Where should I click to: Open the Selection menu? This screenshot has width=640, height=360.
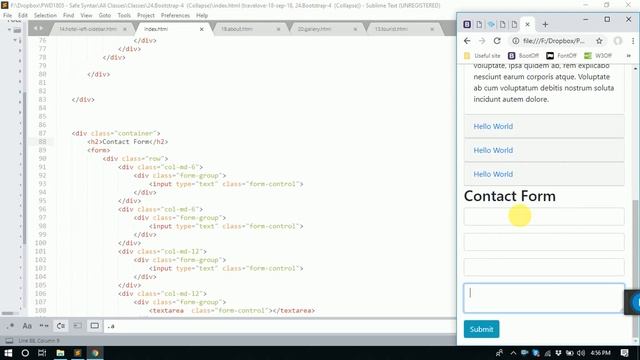point(45,15)
